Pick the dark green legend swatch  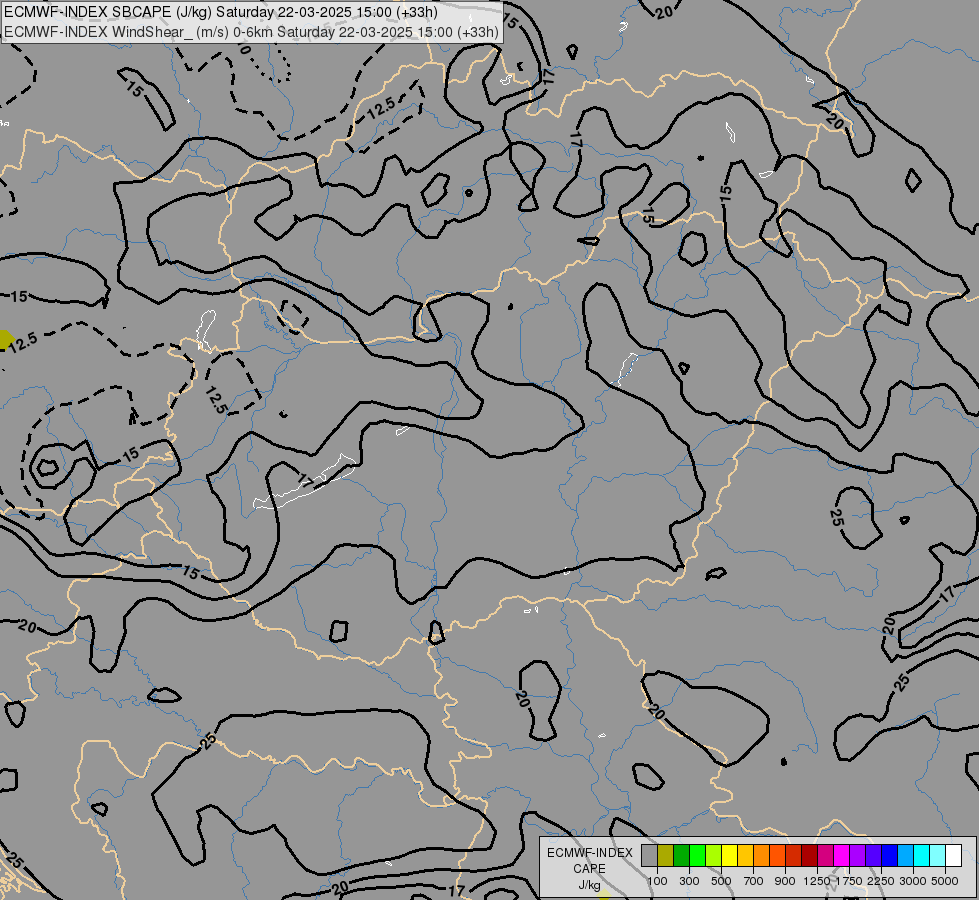[x=681, y=855]
